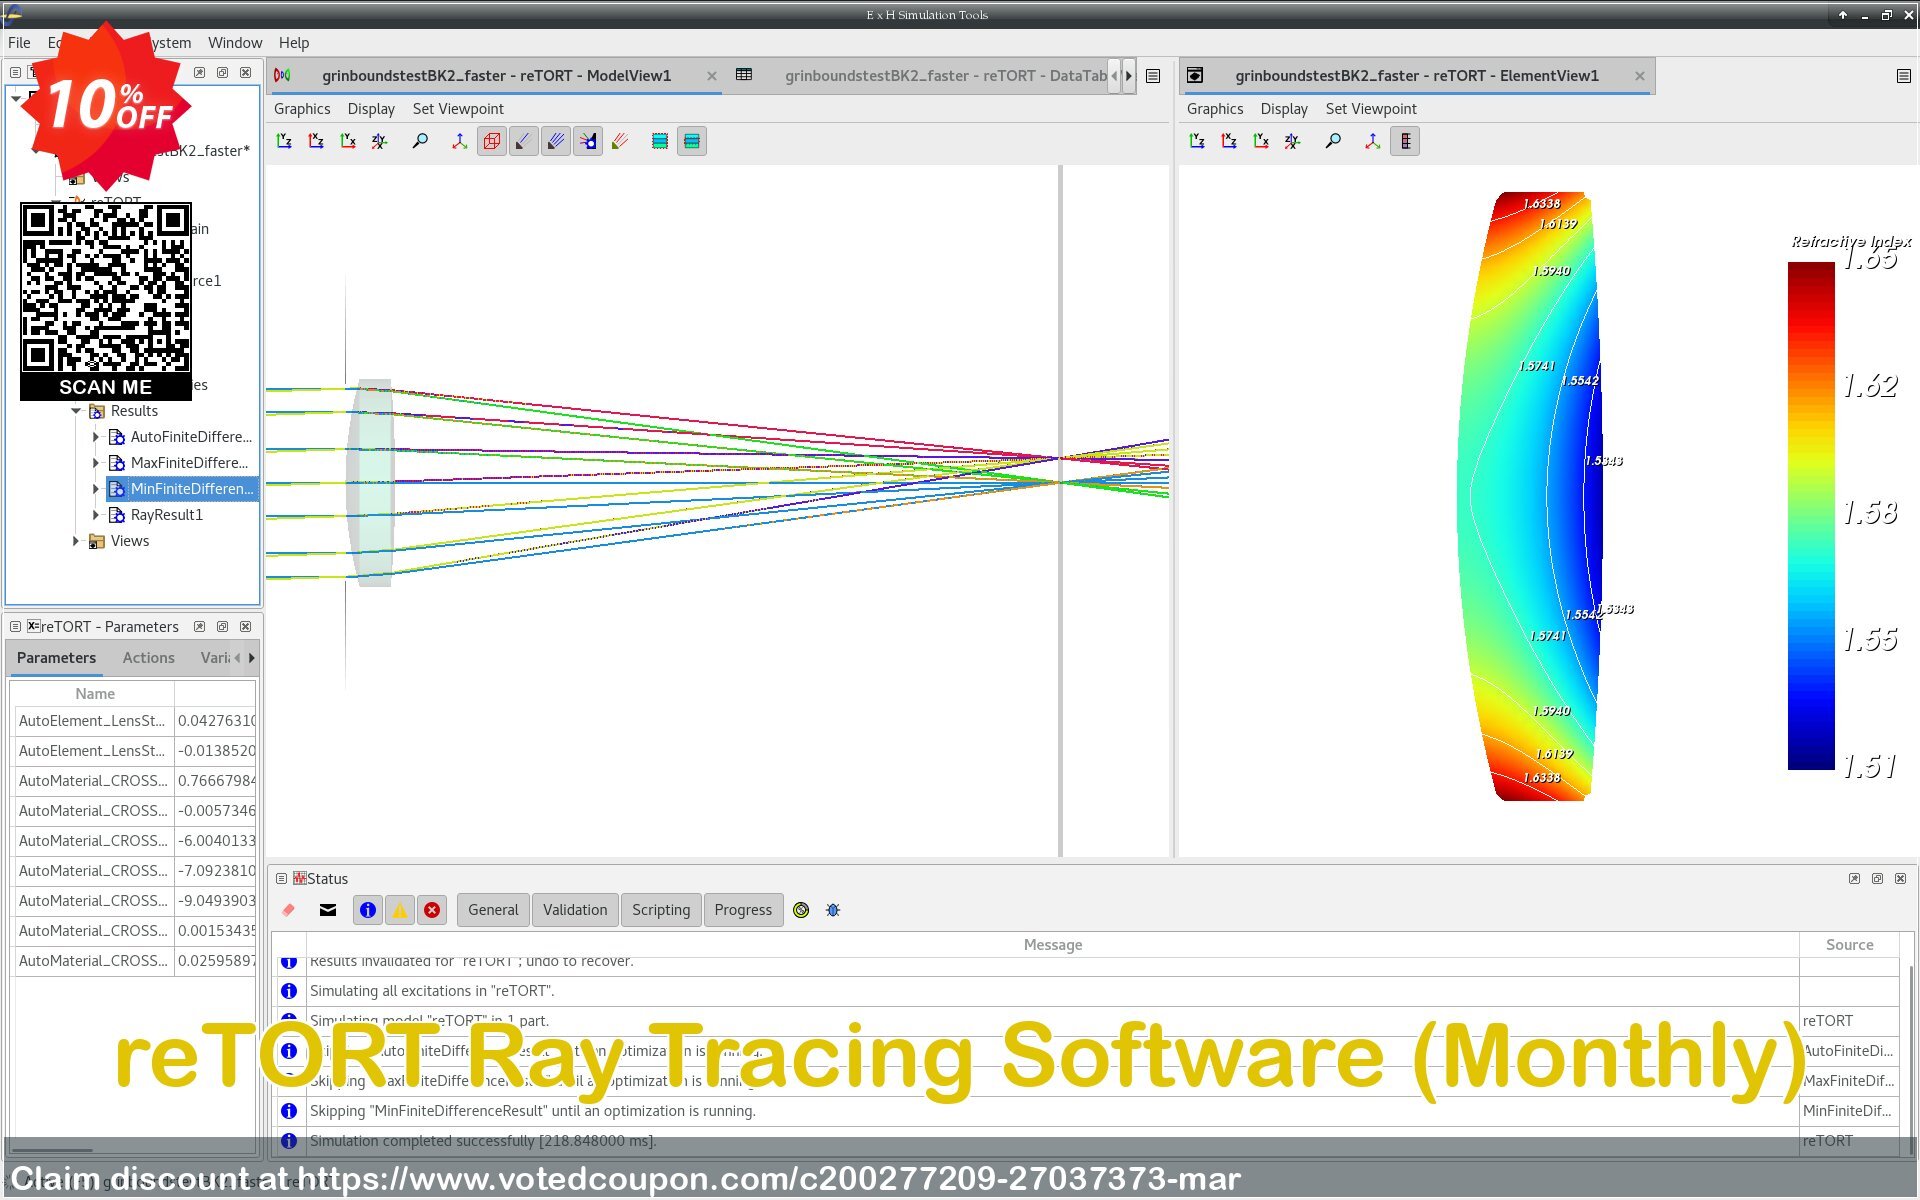The width and height of the screenshot is (1920, 1200).
Task: Show Validation status messages
Action: click(x=575, y=910)
